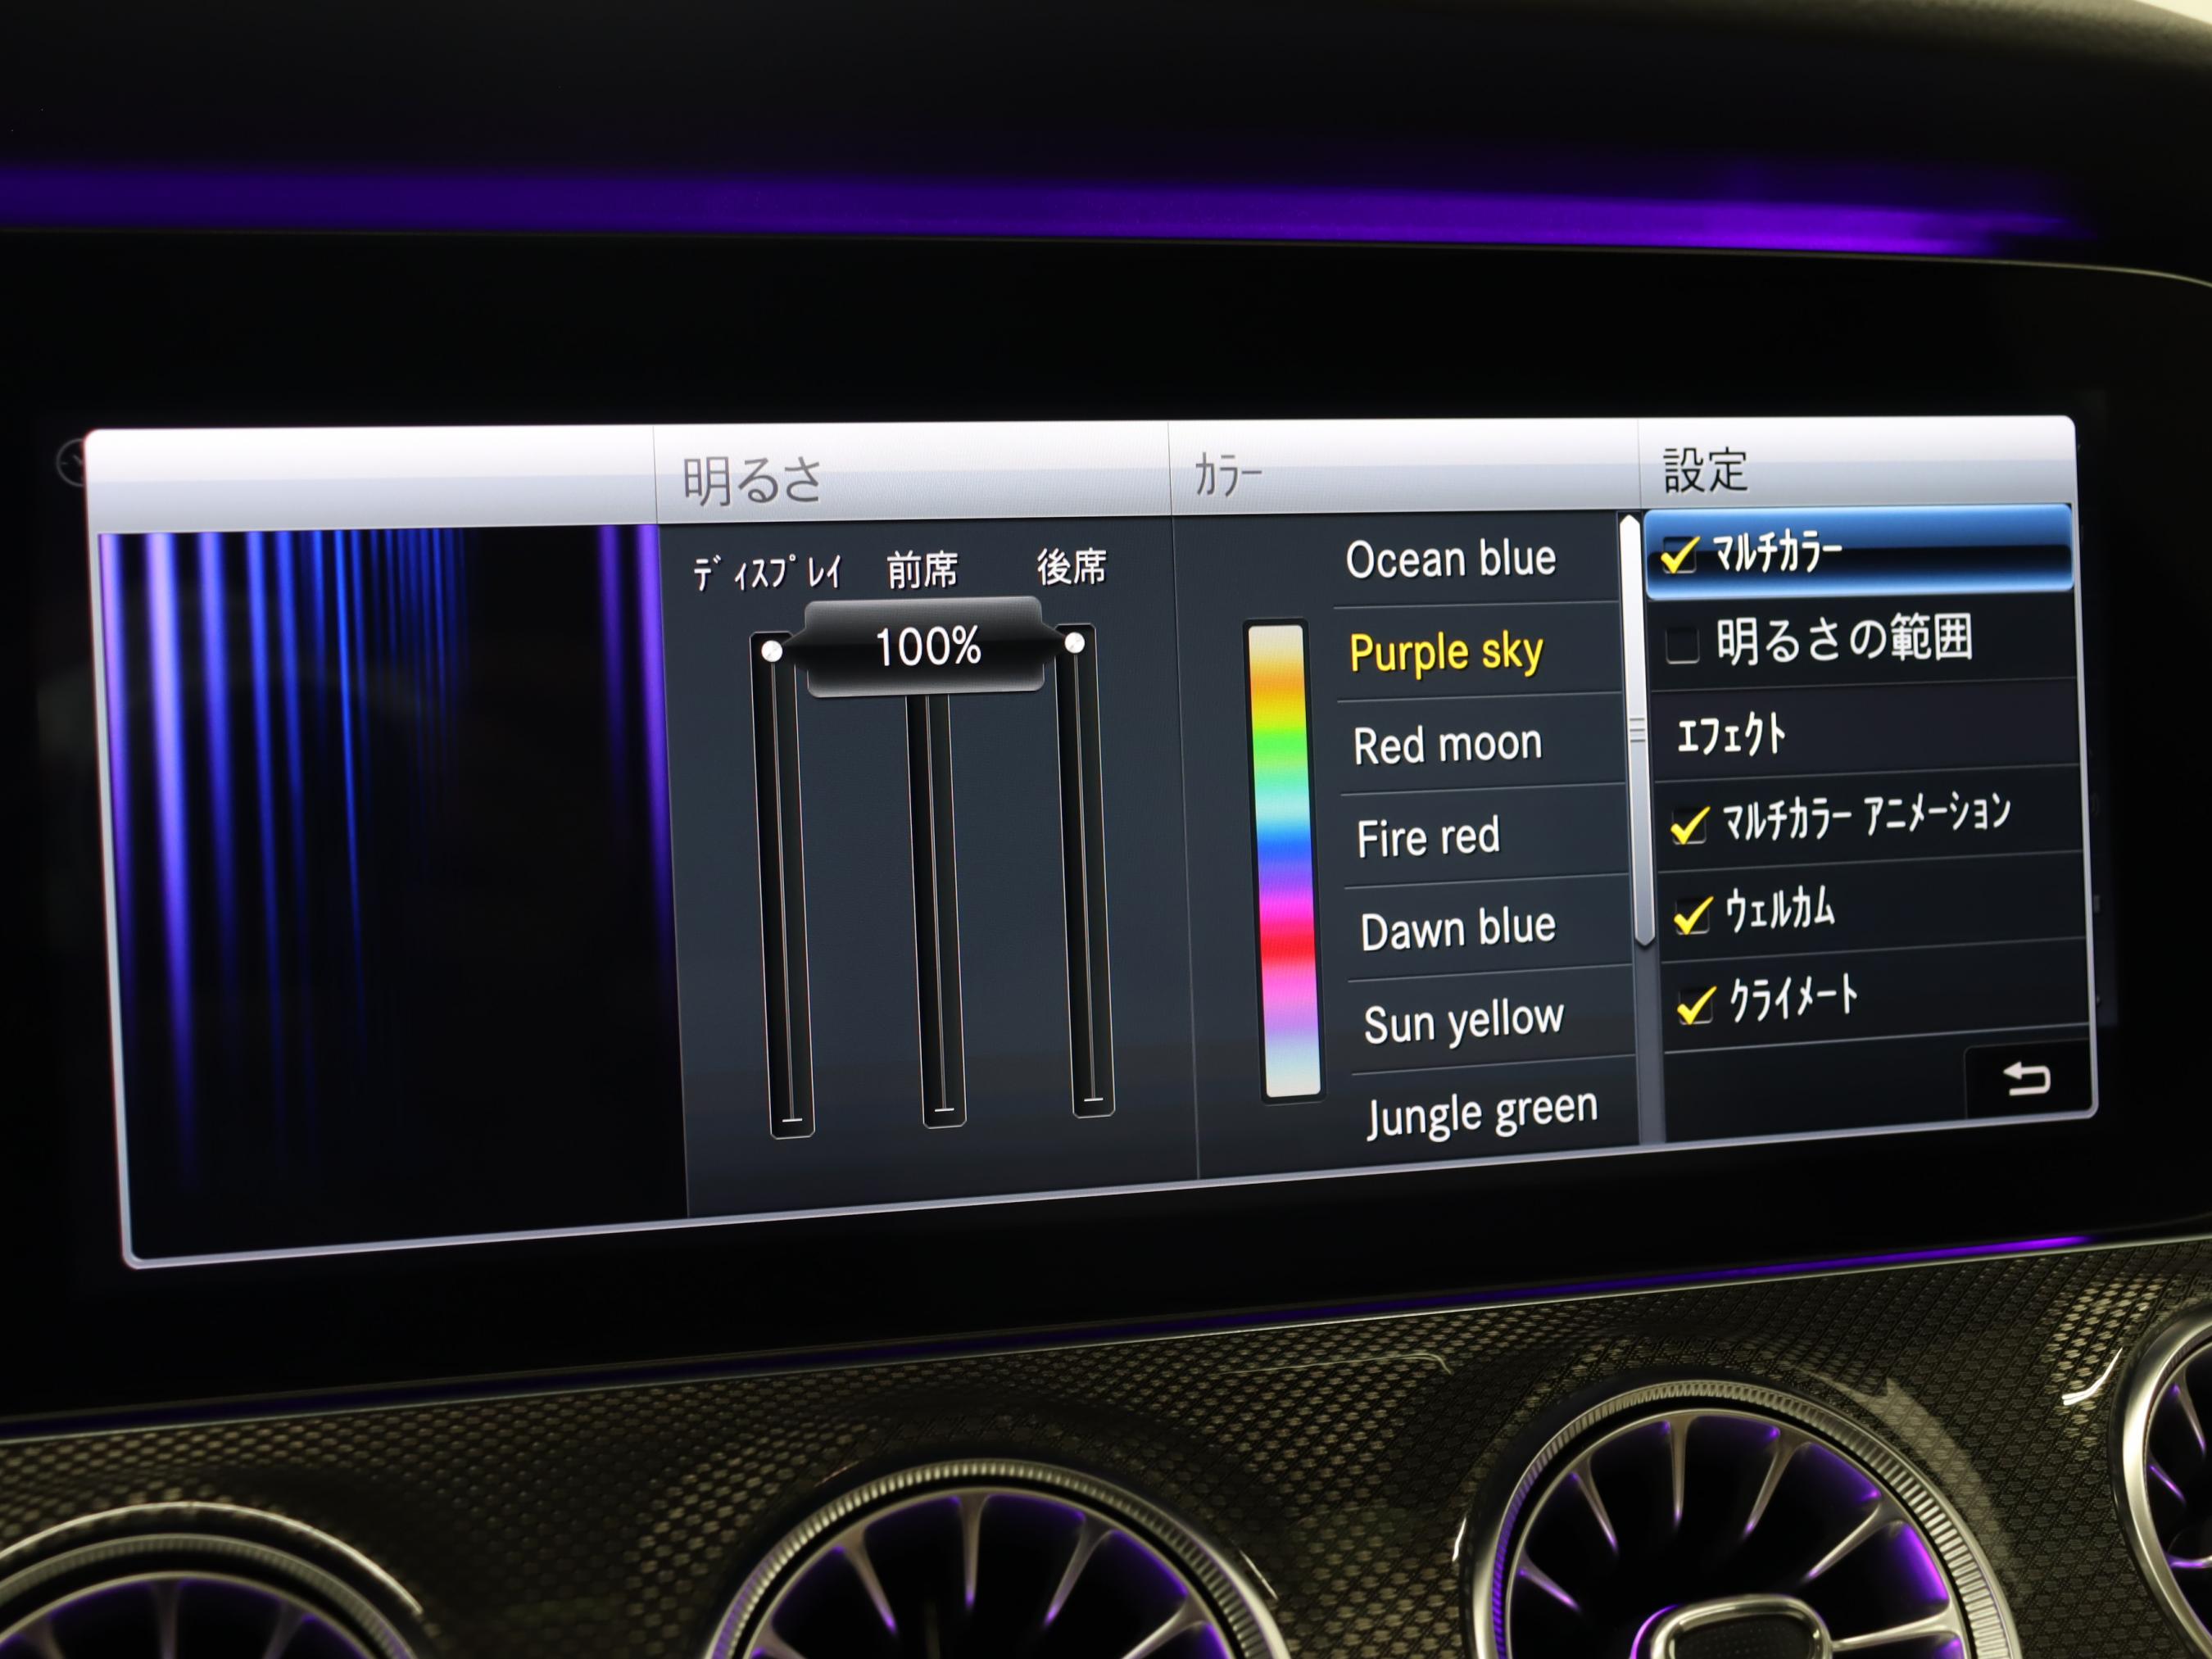Toggle the クライメート effect checkbox
Viewport: 2212px width, 1659px height.
[x=1696, y=1005]
